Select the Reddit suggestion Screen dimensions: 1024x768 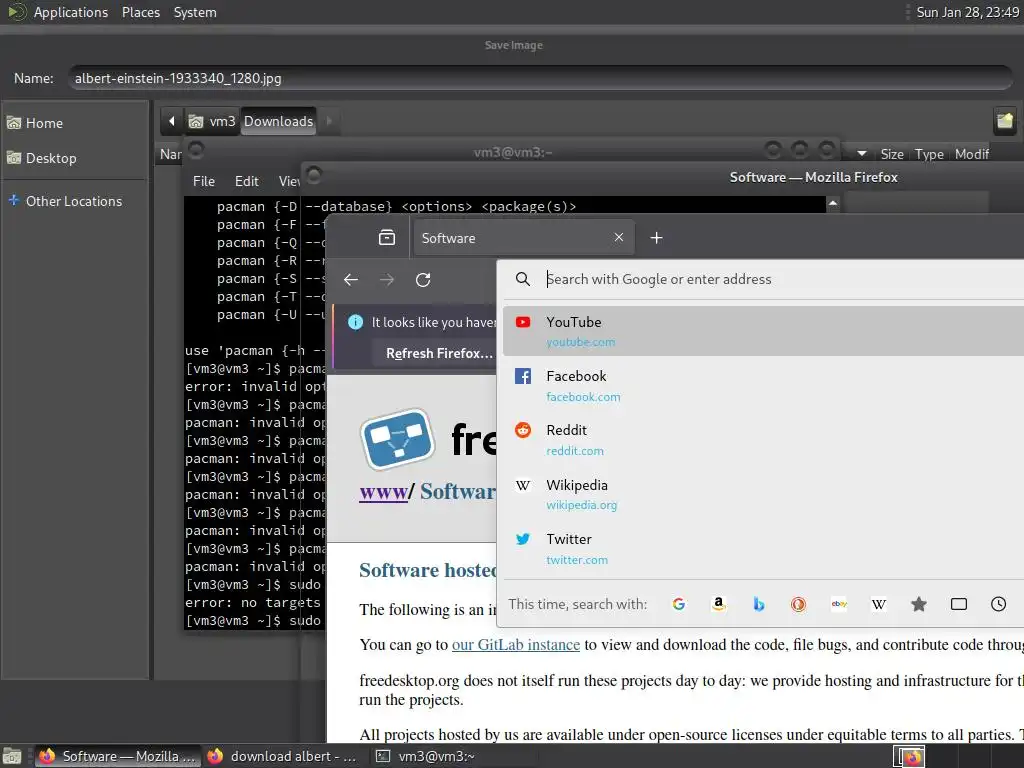pos(763,440)
